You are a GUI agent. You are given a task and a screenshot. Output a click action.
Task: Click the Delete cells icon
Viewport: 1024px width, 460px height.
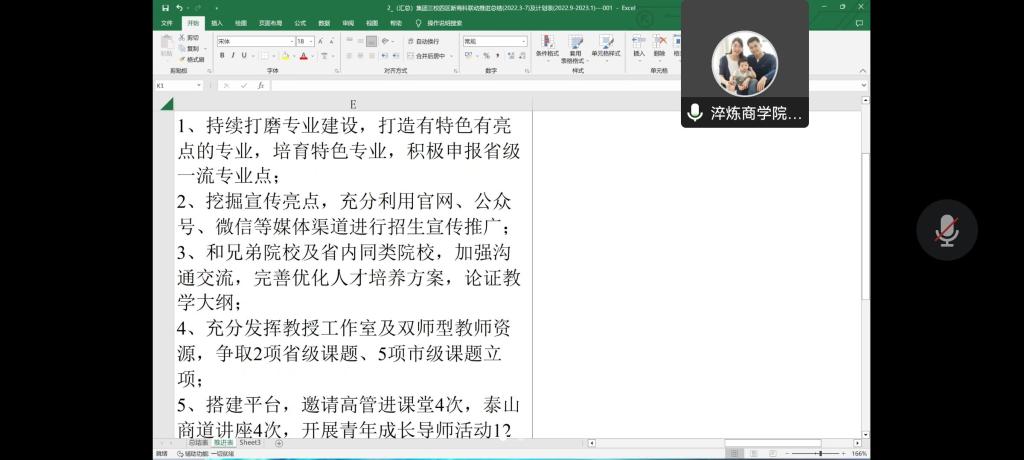[x=659, y=47]
